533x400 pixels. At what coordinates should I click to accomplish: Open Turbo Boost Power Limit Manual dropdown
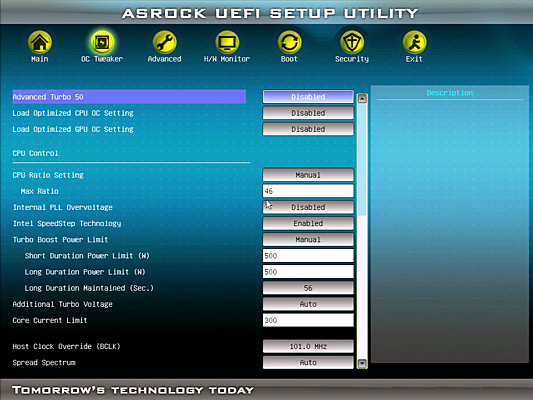[308, 240]
